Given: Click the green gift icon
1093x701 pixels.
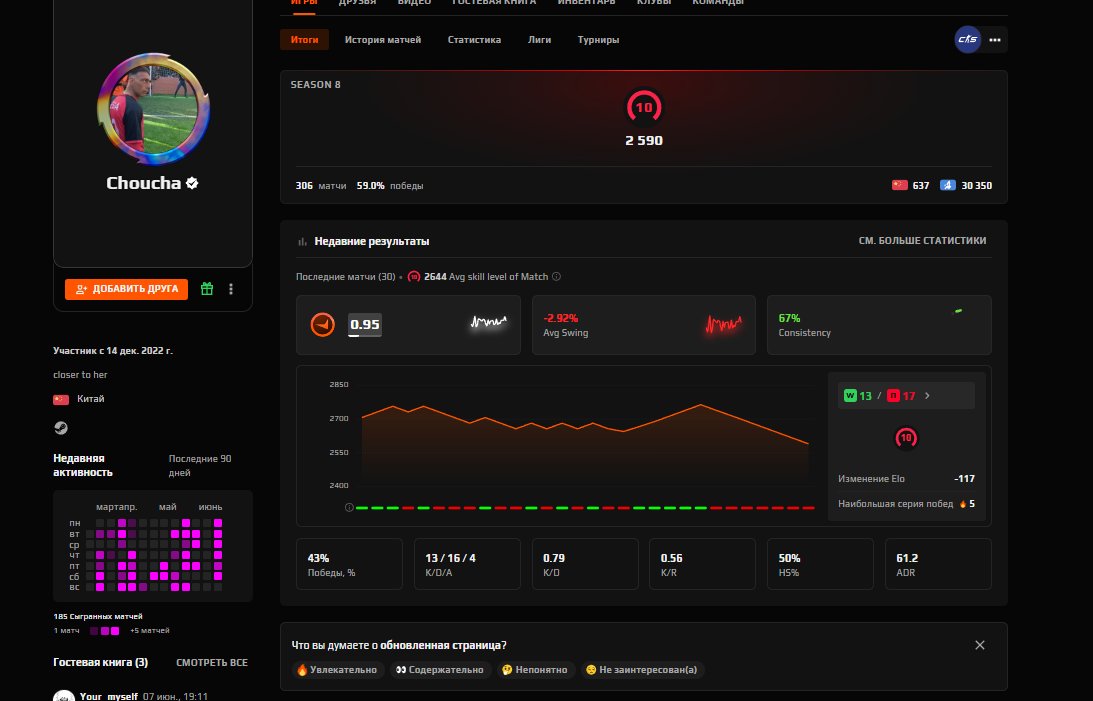Looking at the screenshot, I should (207, 288).
